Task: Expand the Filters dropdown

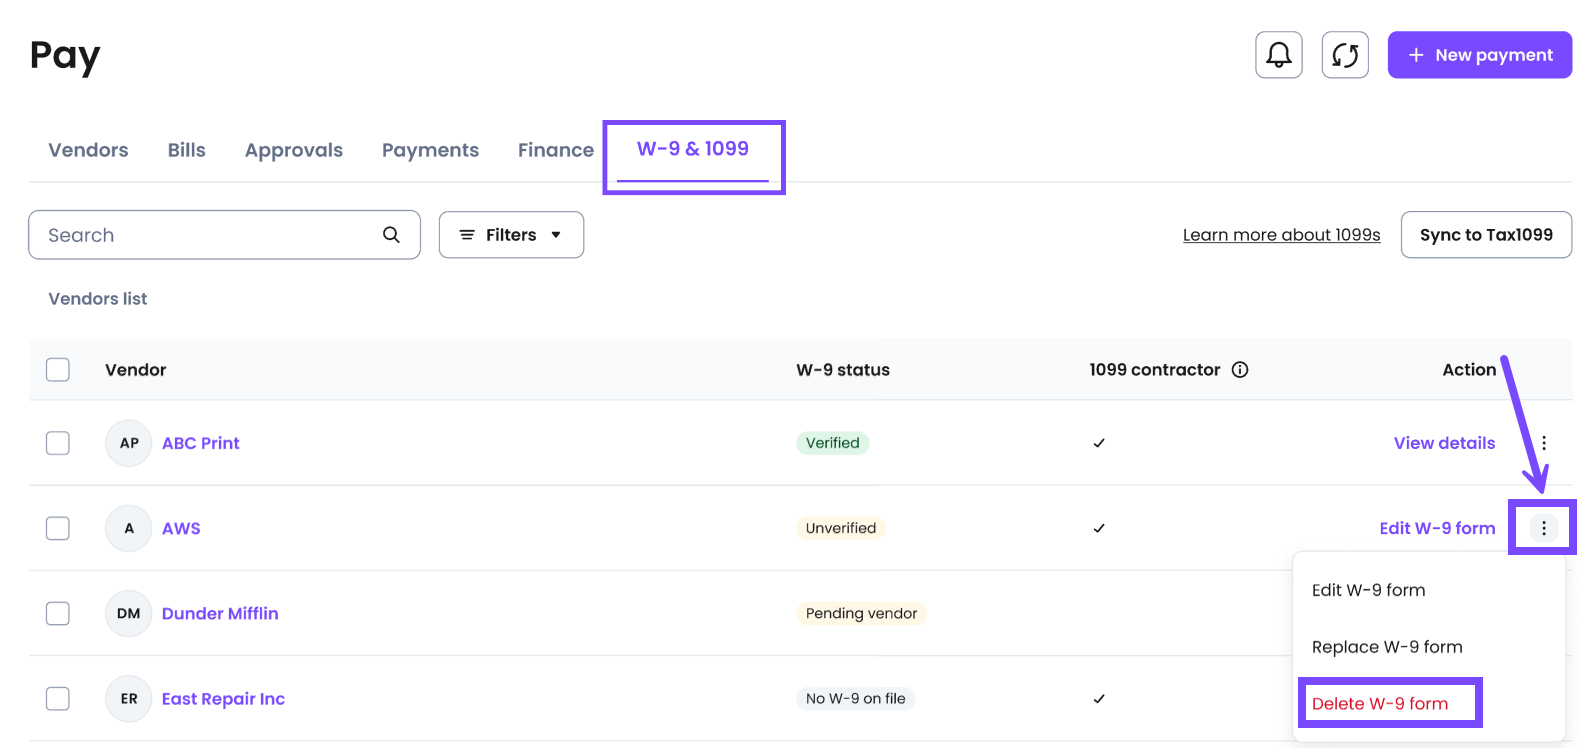Action: tap(511, 235)
